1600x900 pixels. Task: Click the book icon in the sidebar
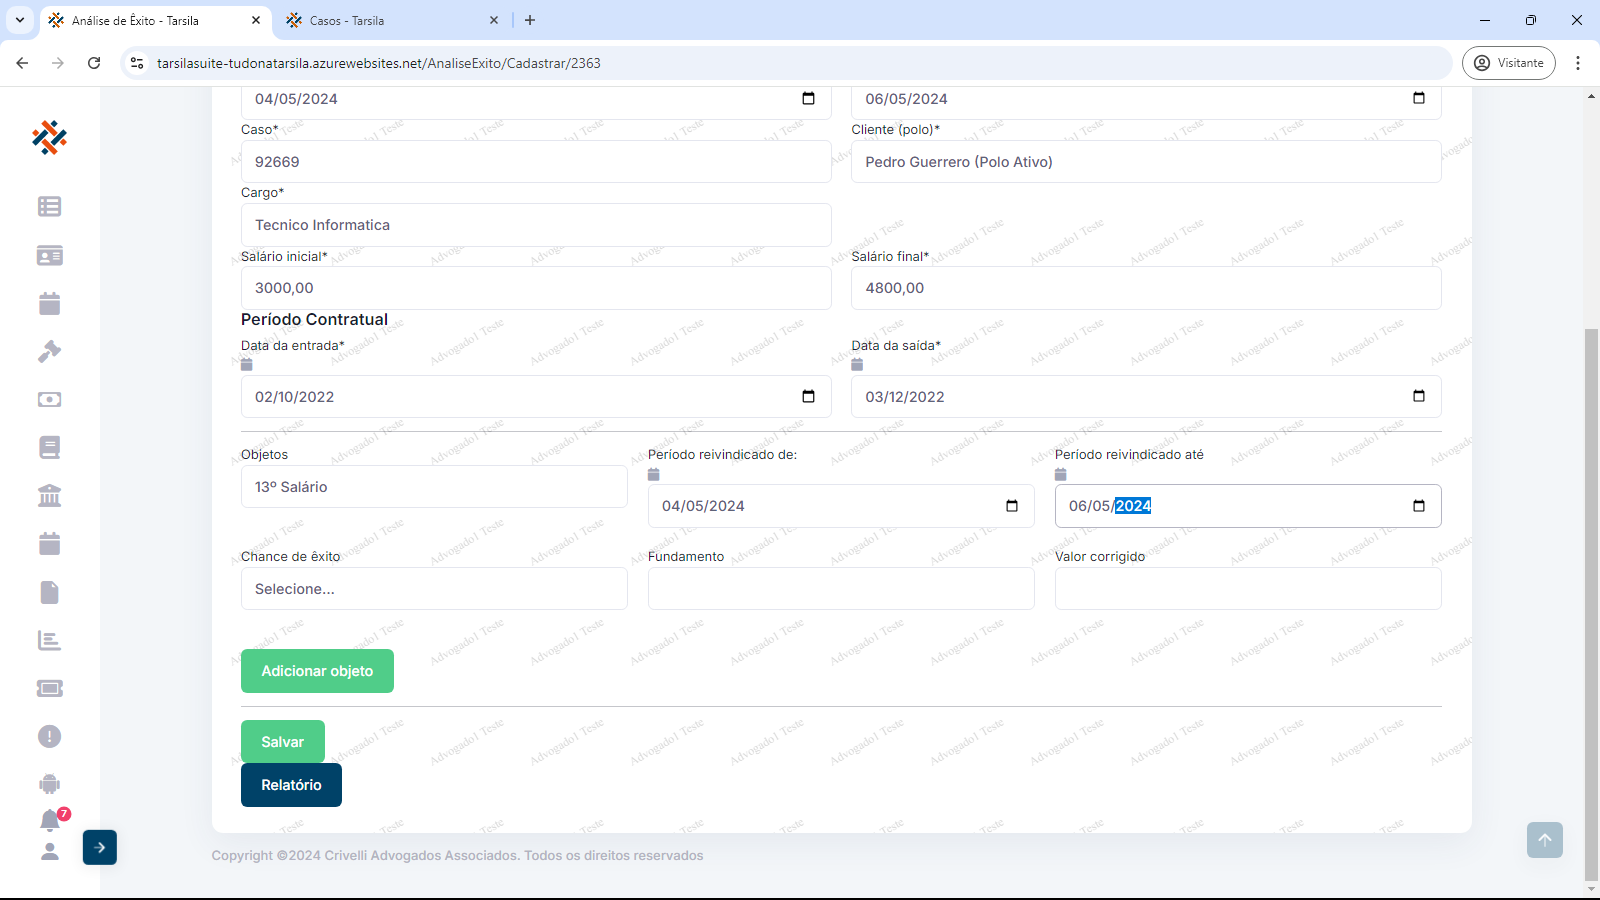49,447
